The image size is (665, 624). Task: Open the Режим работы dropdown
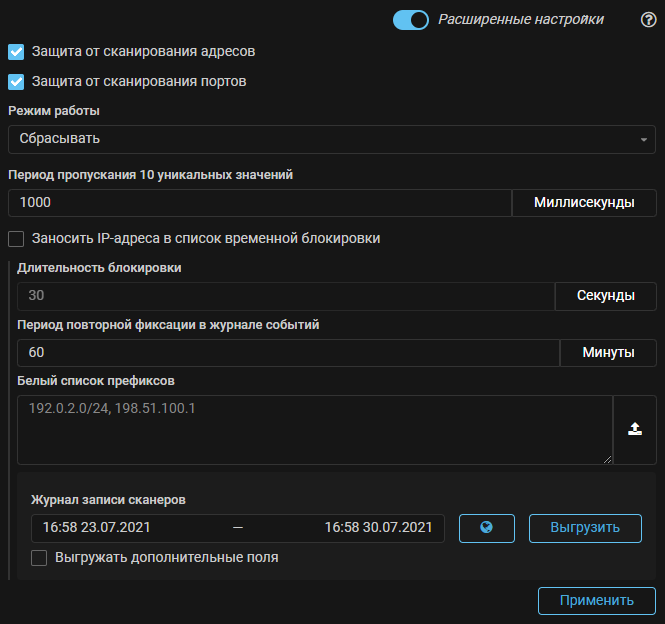331,139
